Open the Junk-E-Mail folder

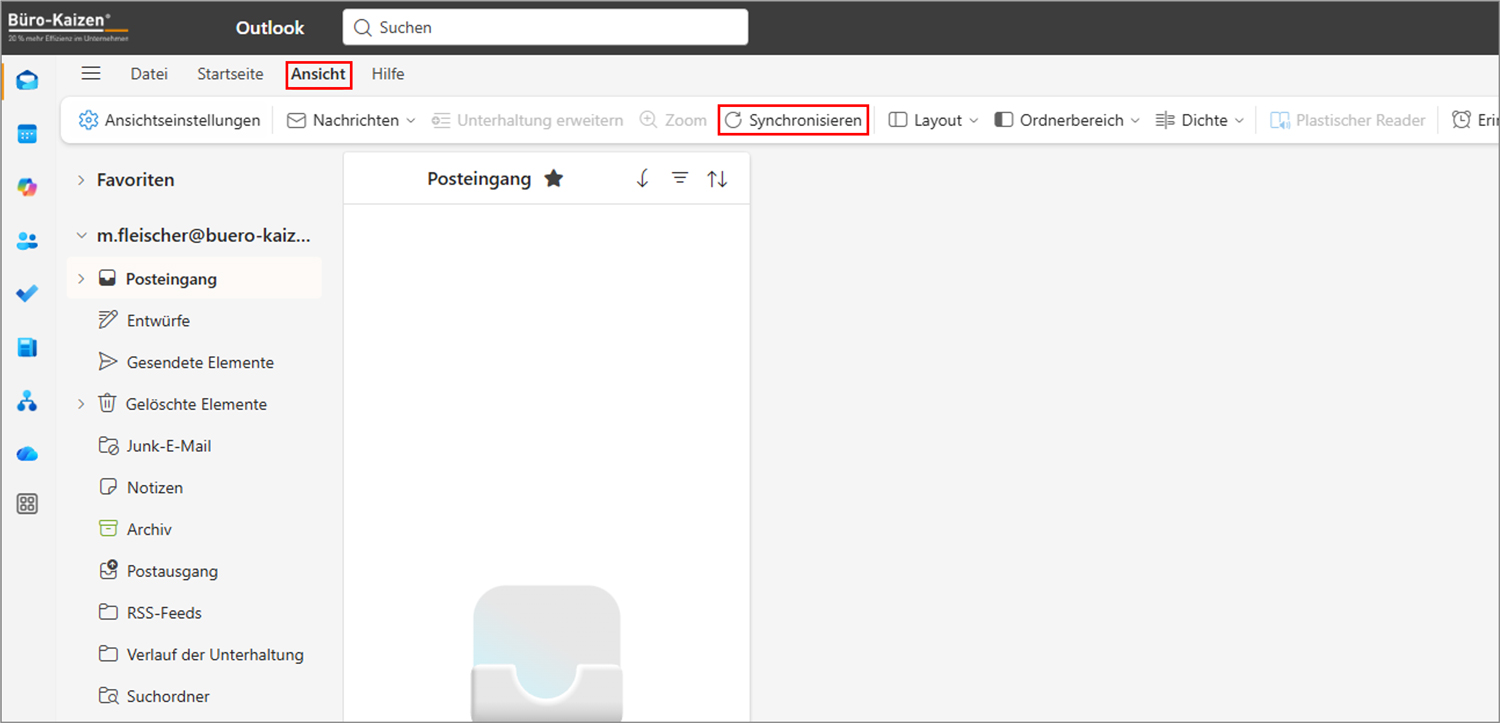(x=165, y=445)
